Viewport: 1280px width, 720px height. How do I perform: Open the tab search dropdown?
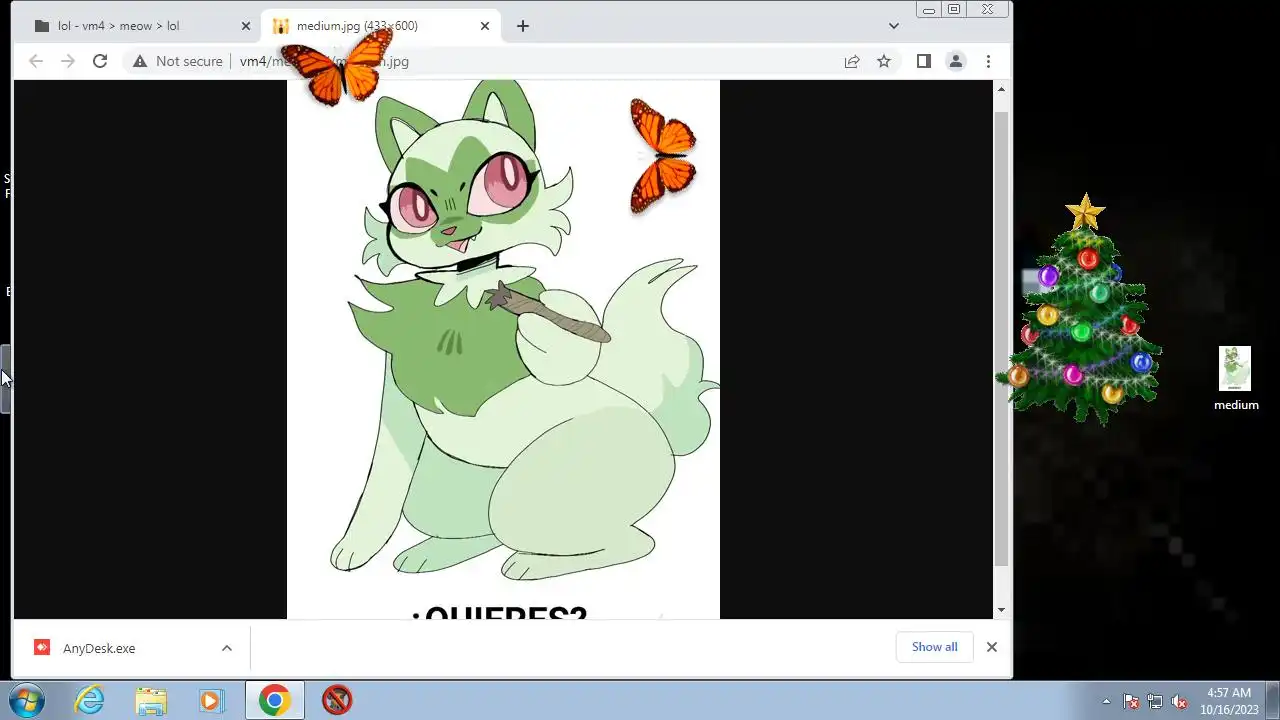[894, 26]
